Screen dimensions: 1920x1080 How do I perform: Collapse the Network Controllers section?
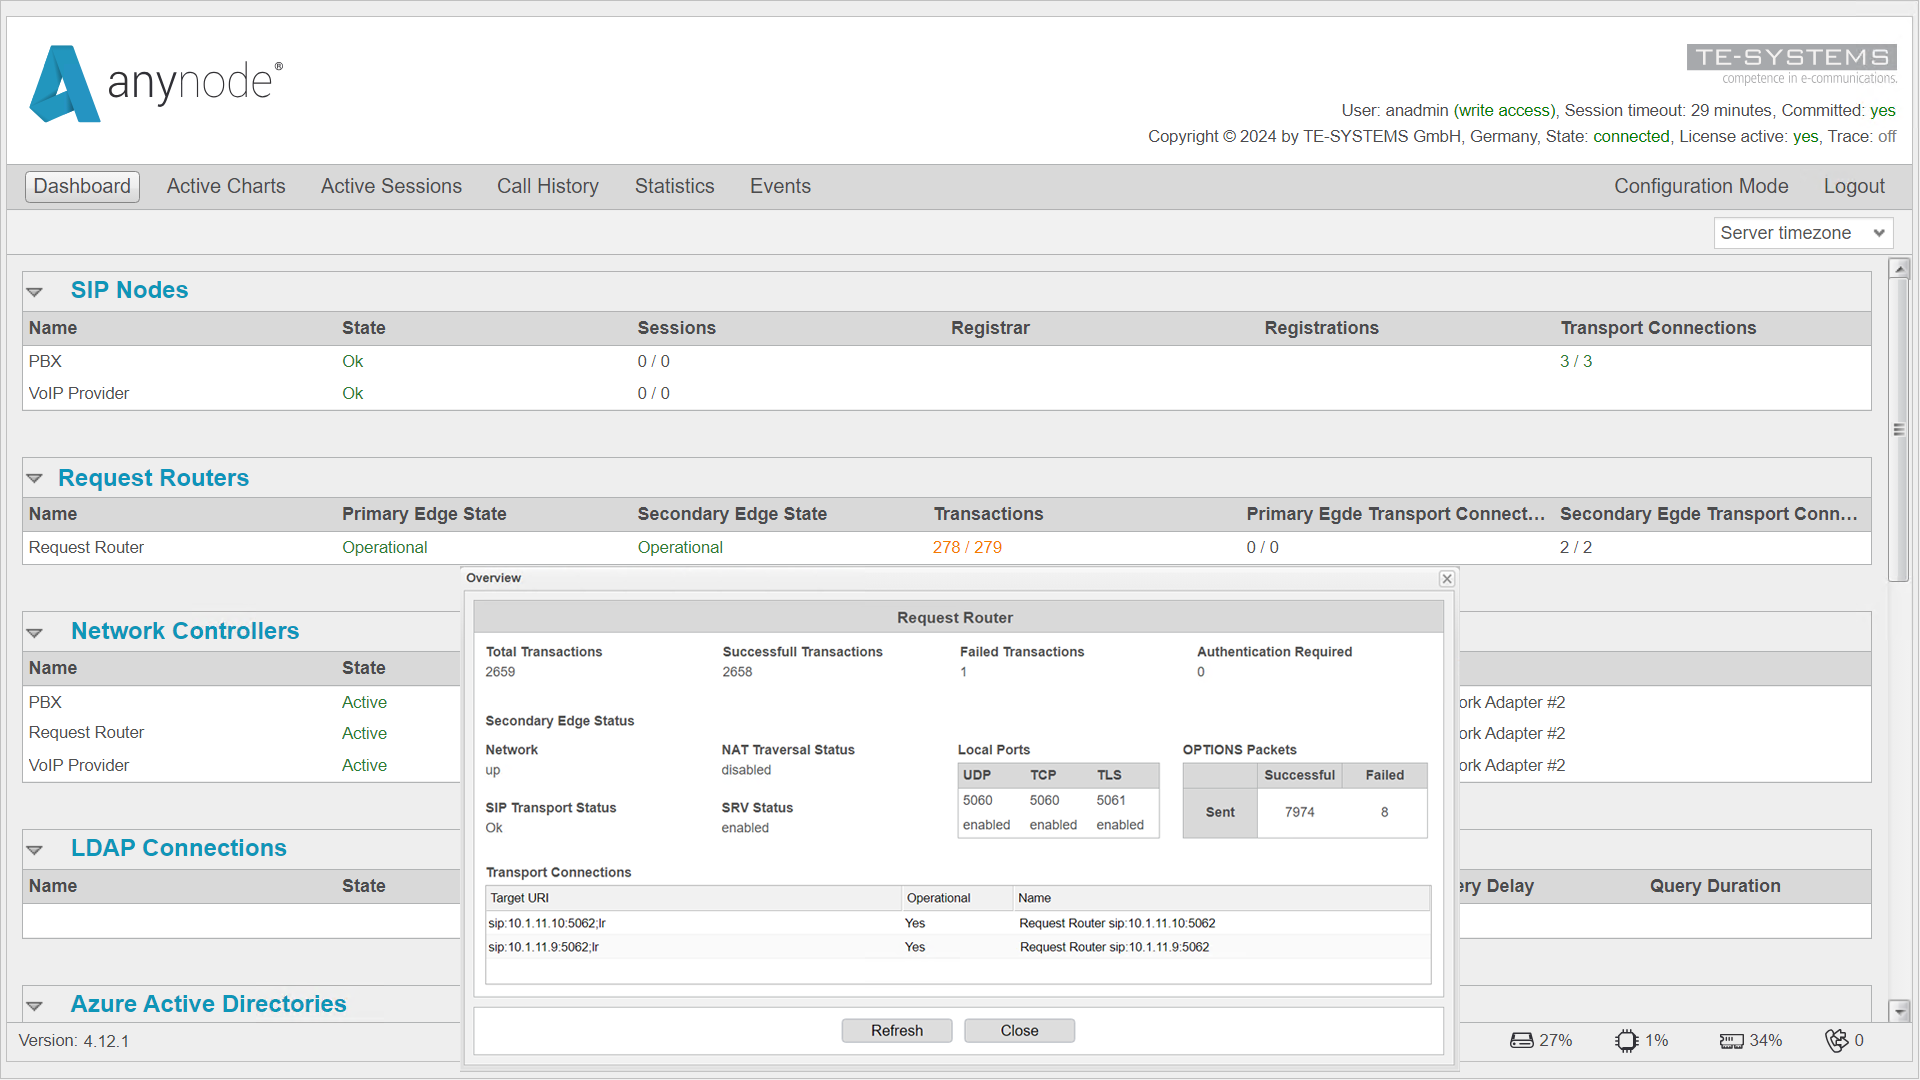pyautogui.click(x=35, y=633)
